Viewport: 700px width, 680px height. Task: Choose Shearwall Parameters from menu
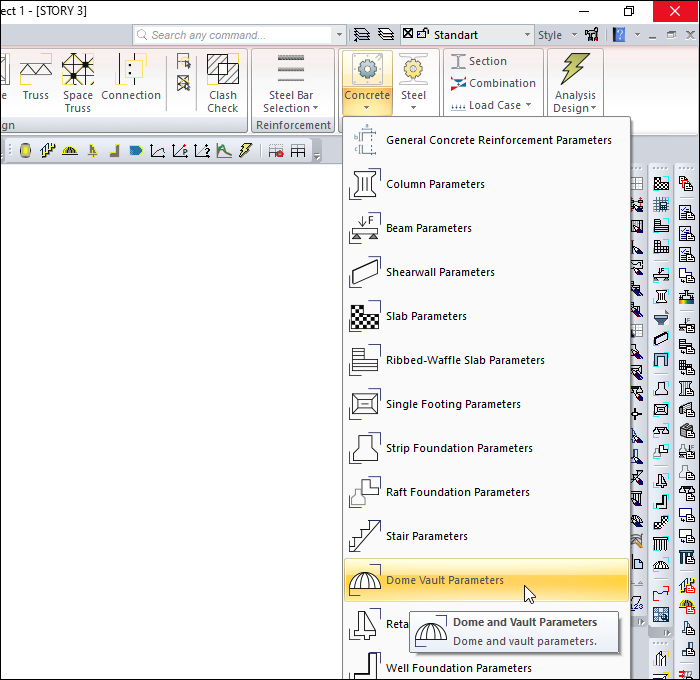click(440, 272)
